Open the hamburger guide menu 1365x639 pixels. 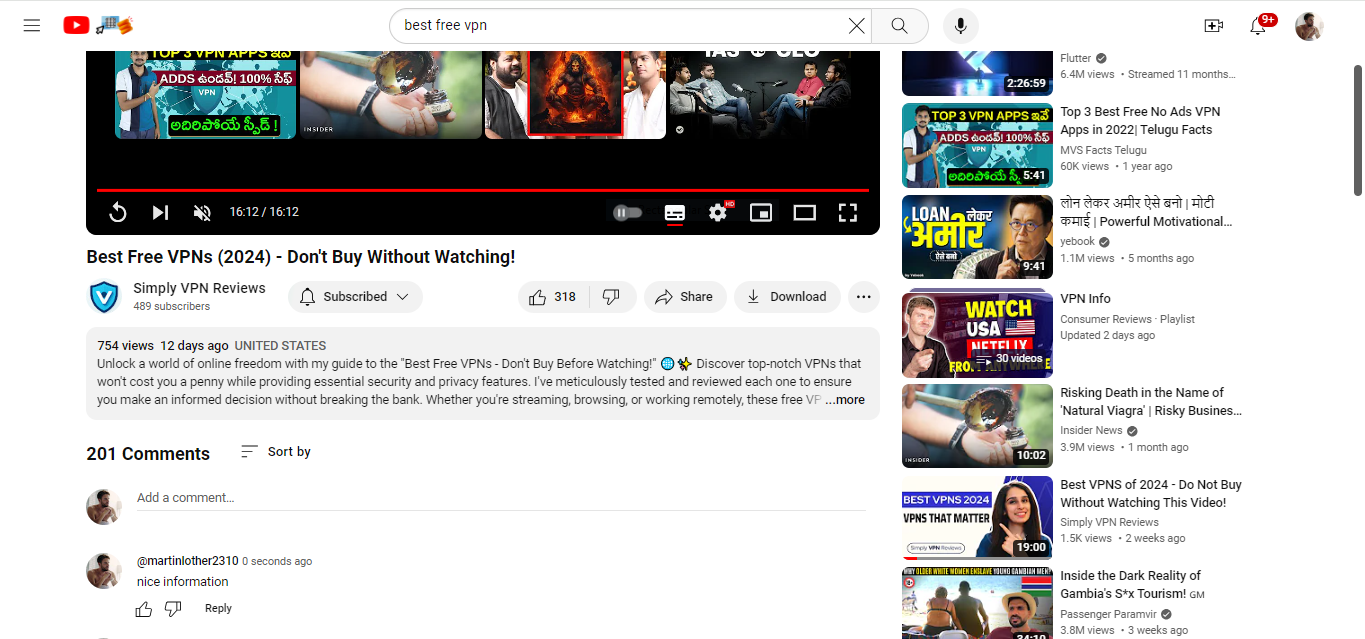tap(32, 25)
